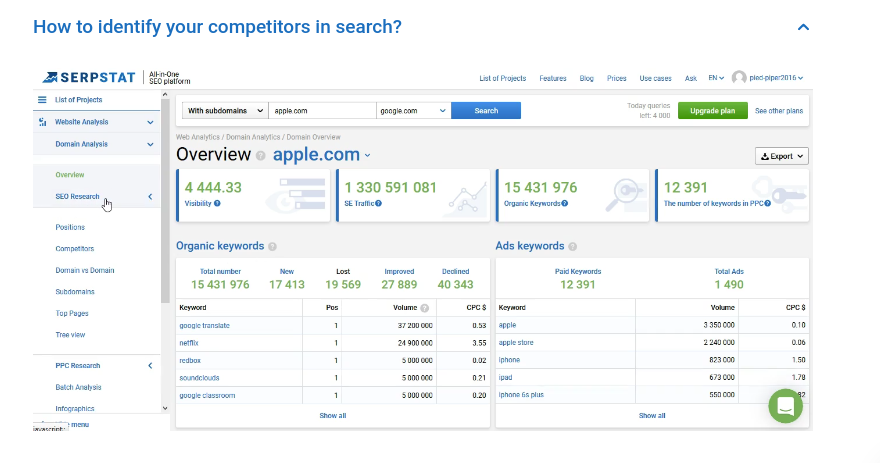Click the netflix keyword

pyautogui.click(x=189, y=343)
